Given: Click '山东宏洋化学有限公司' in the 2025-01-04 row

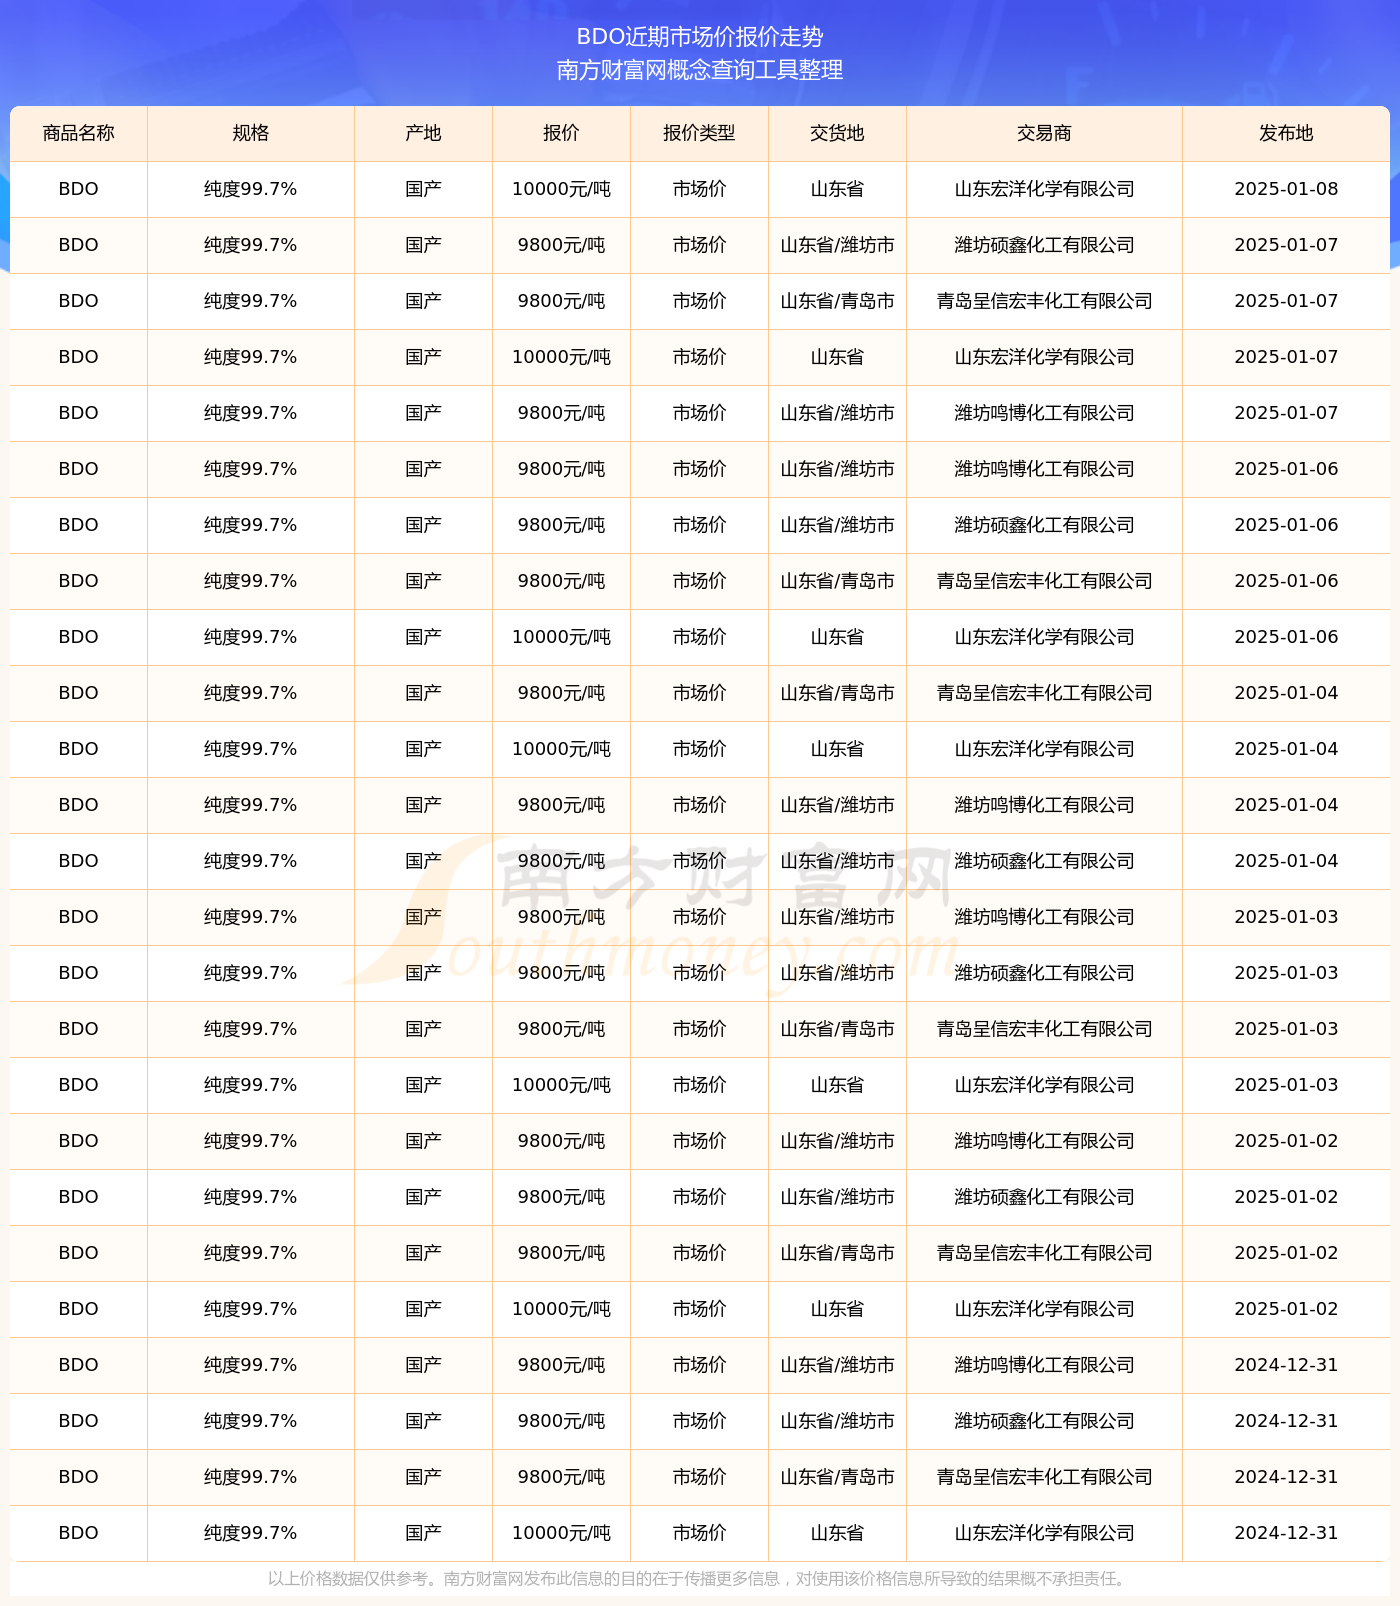Looking at the screenshot, I should (x=1044, y=749).
